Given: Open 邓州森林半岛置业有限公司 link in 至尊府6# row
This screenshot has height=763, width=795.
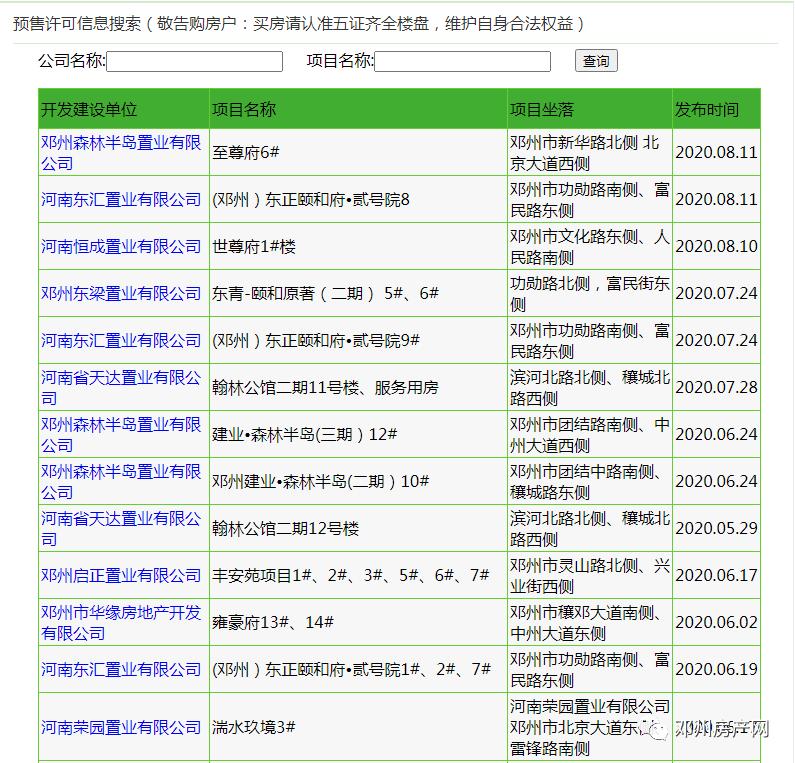Looking at the screenshot, I should (121, 153).
